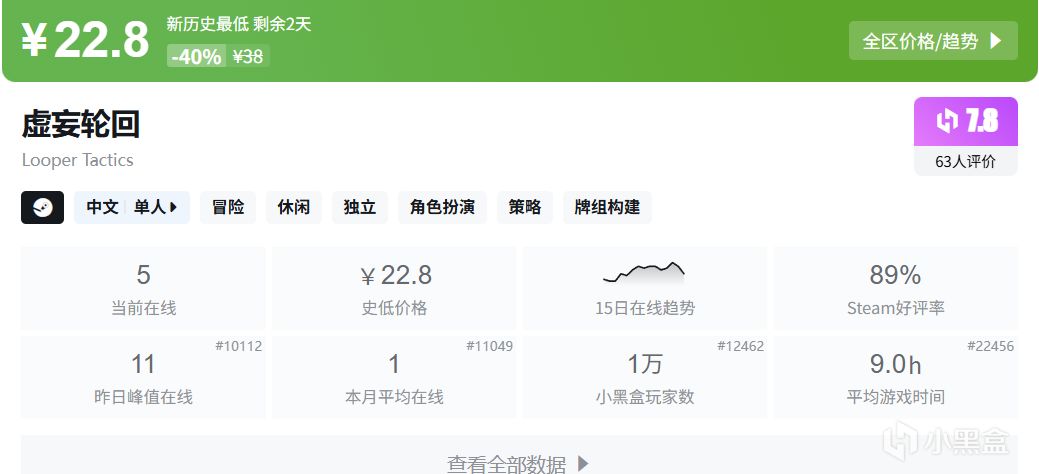Click the Steam platform icon
The image size is (1039, 474).
tap(42, 207)
